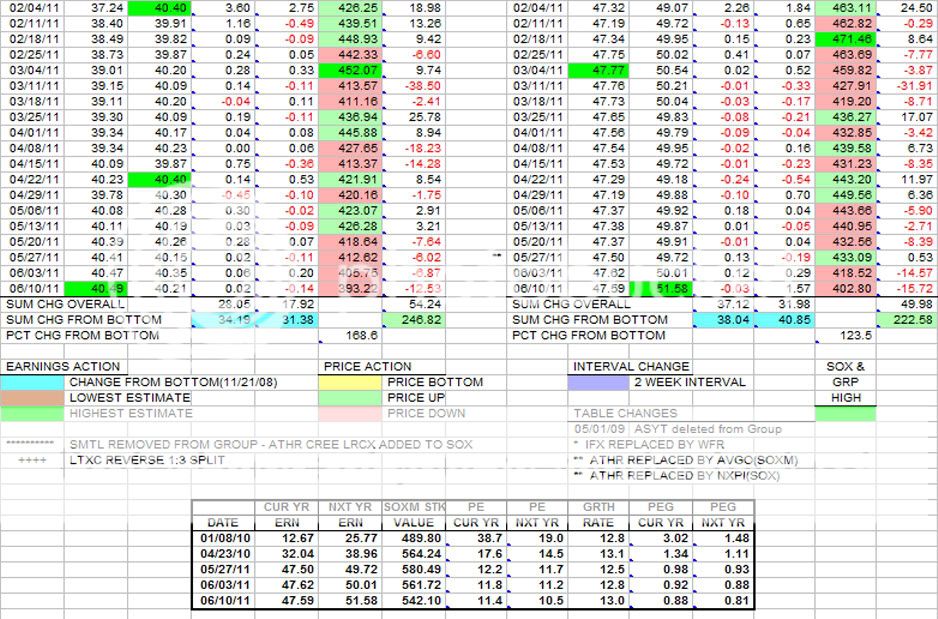The image size is (938, 619).
Task: Click the green highlighted 452.07 cell
Action: pyautogui.click(x=351, y=70)
